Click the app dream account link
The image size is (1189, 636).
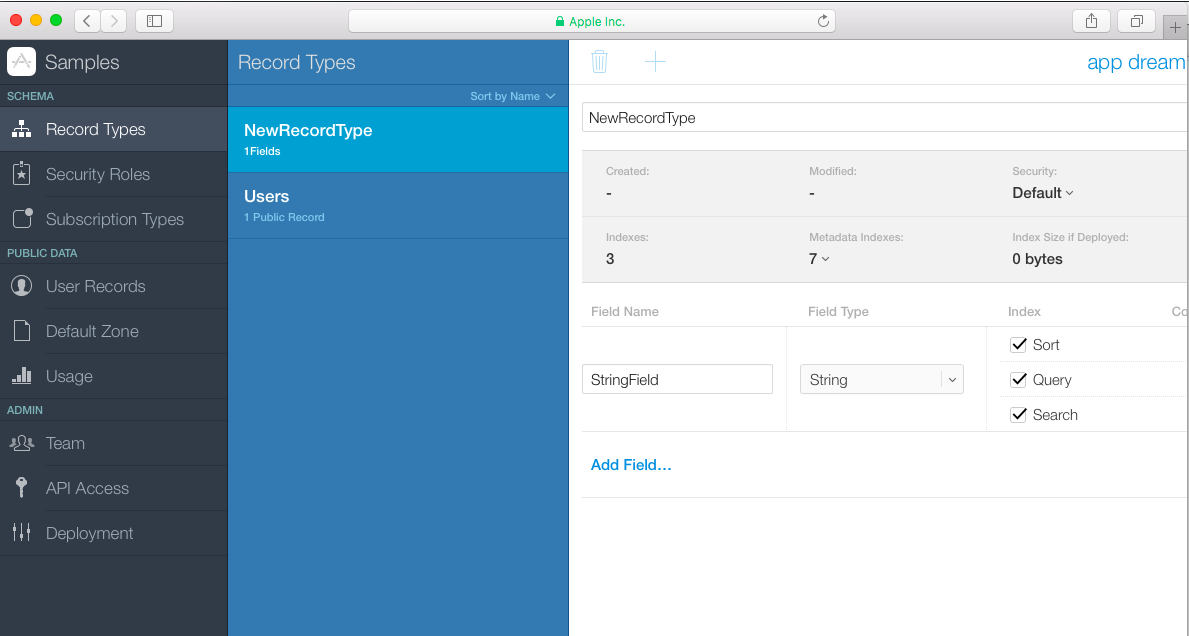tap(1137, 62)
